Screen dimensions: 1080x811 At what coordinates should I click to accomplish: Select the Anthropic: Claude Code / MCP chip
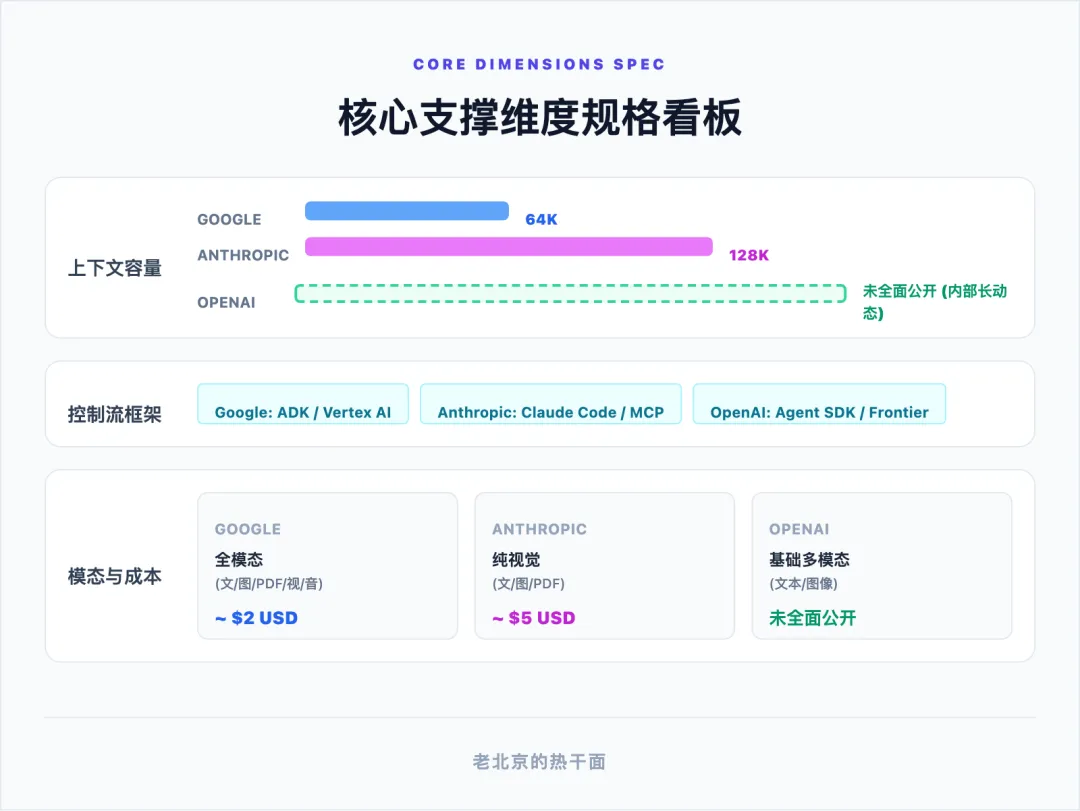(551, 404)
